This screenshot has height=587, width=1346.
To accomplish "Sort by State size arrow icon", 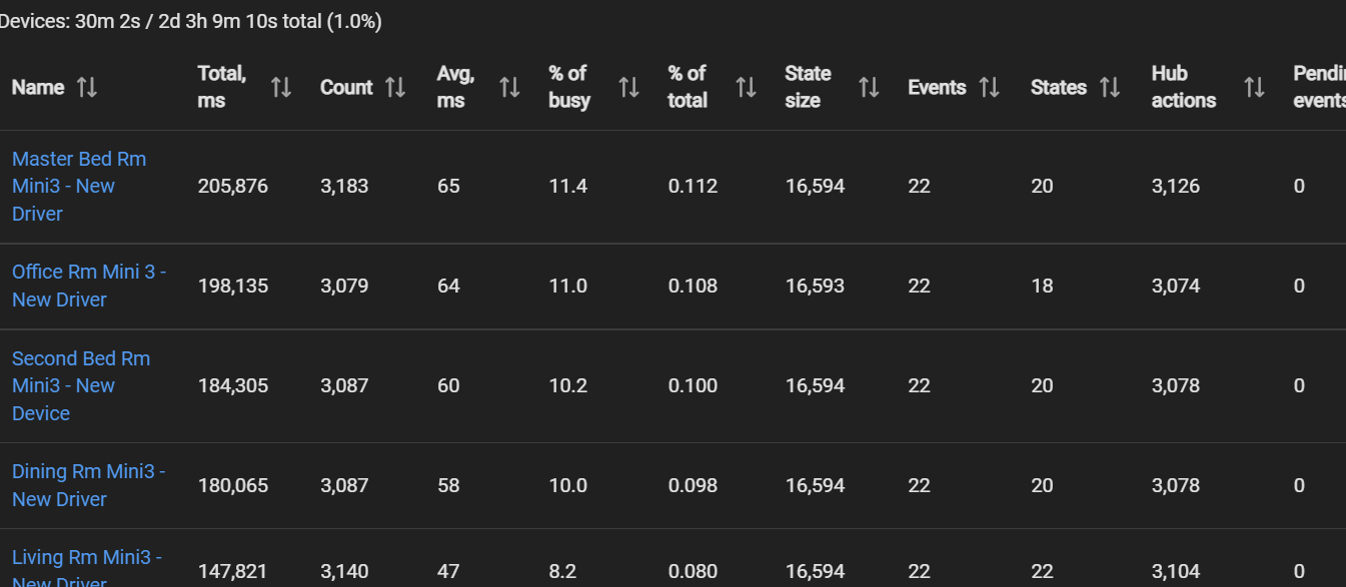I will (868, 87).
